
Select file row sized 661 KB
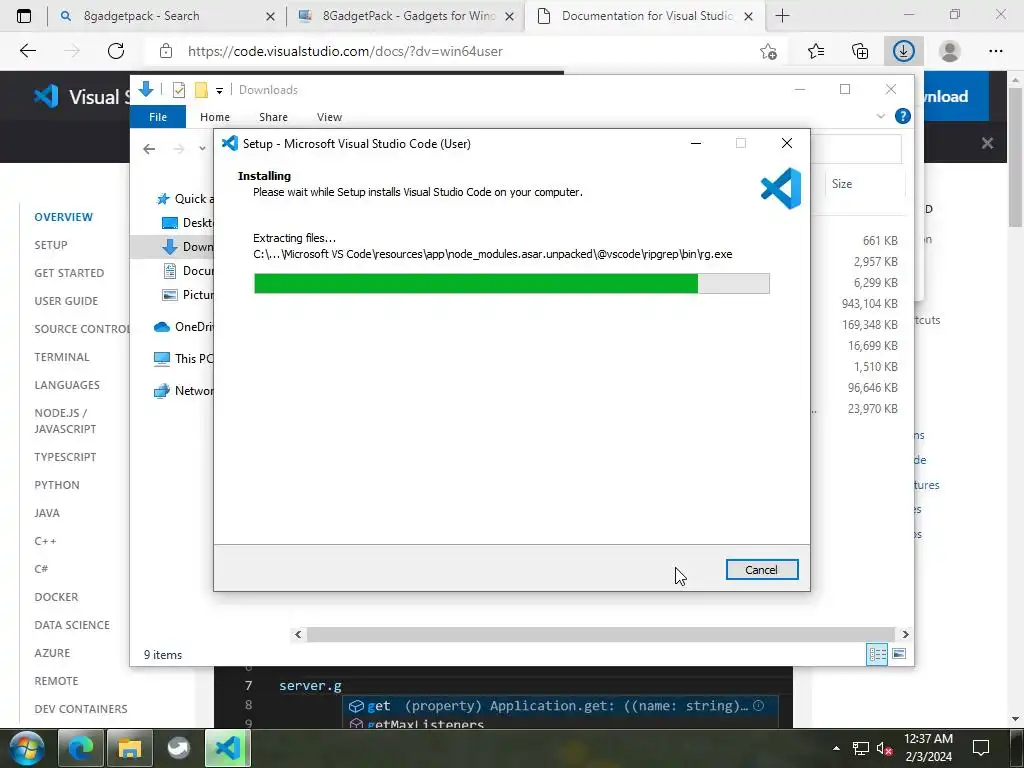pos(880,240)
